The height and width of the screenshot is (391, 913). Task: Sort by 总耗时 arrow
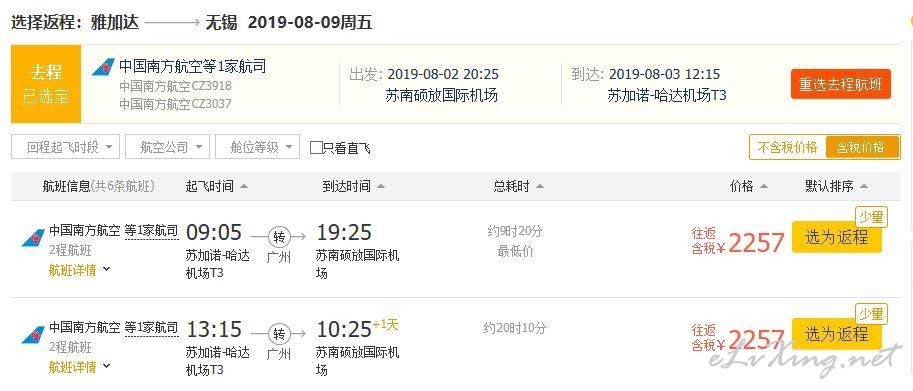(x=540, y=187)
